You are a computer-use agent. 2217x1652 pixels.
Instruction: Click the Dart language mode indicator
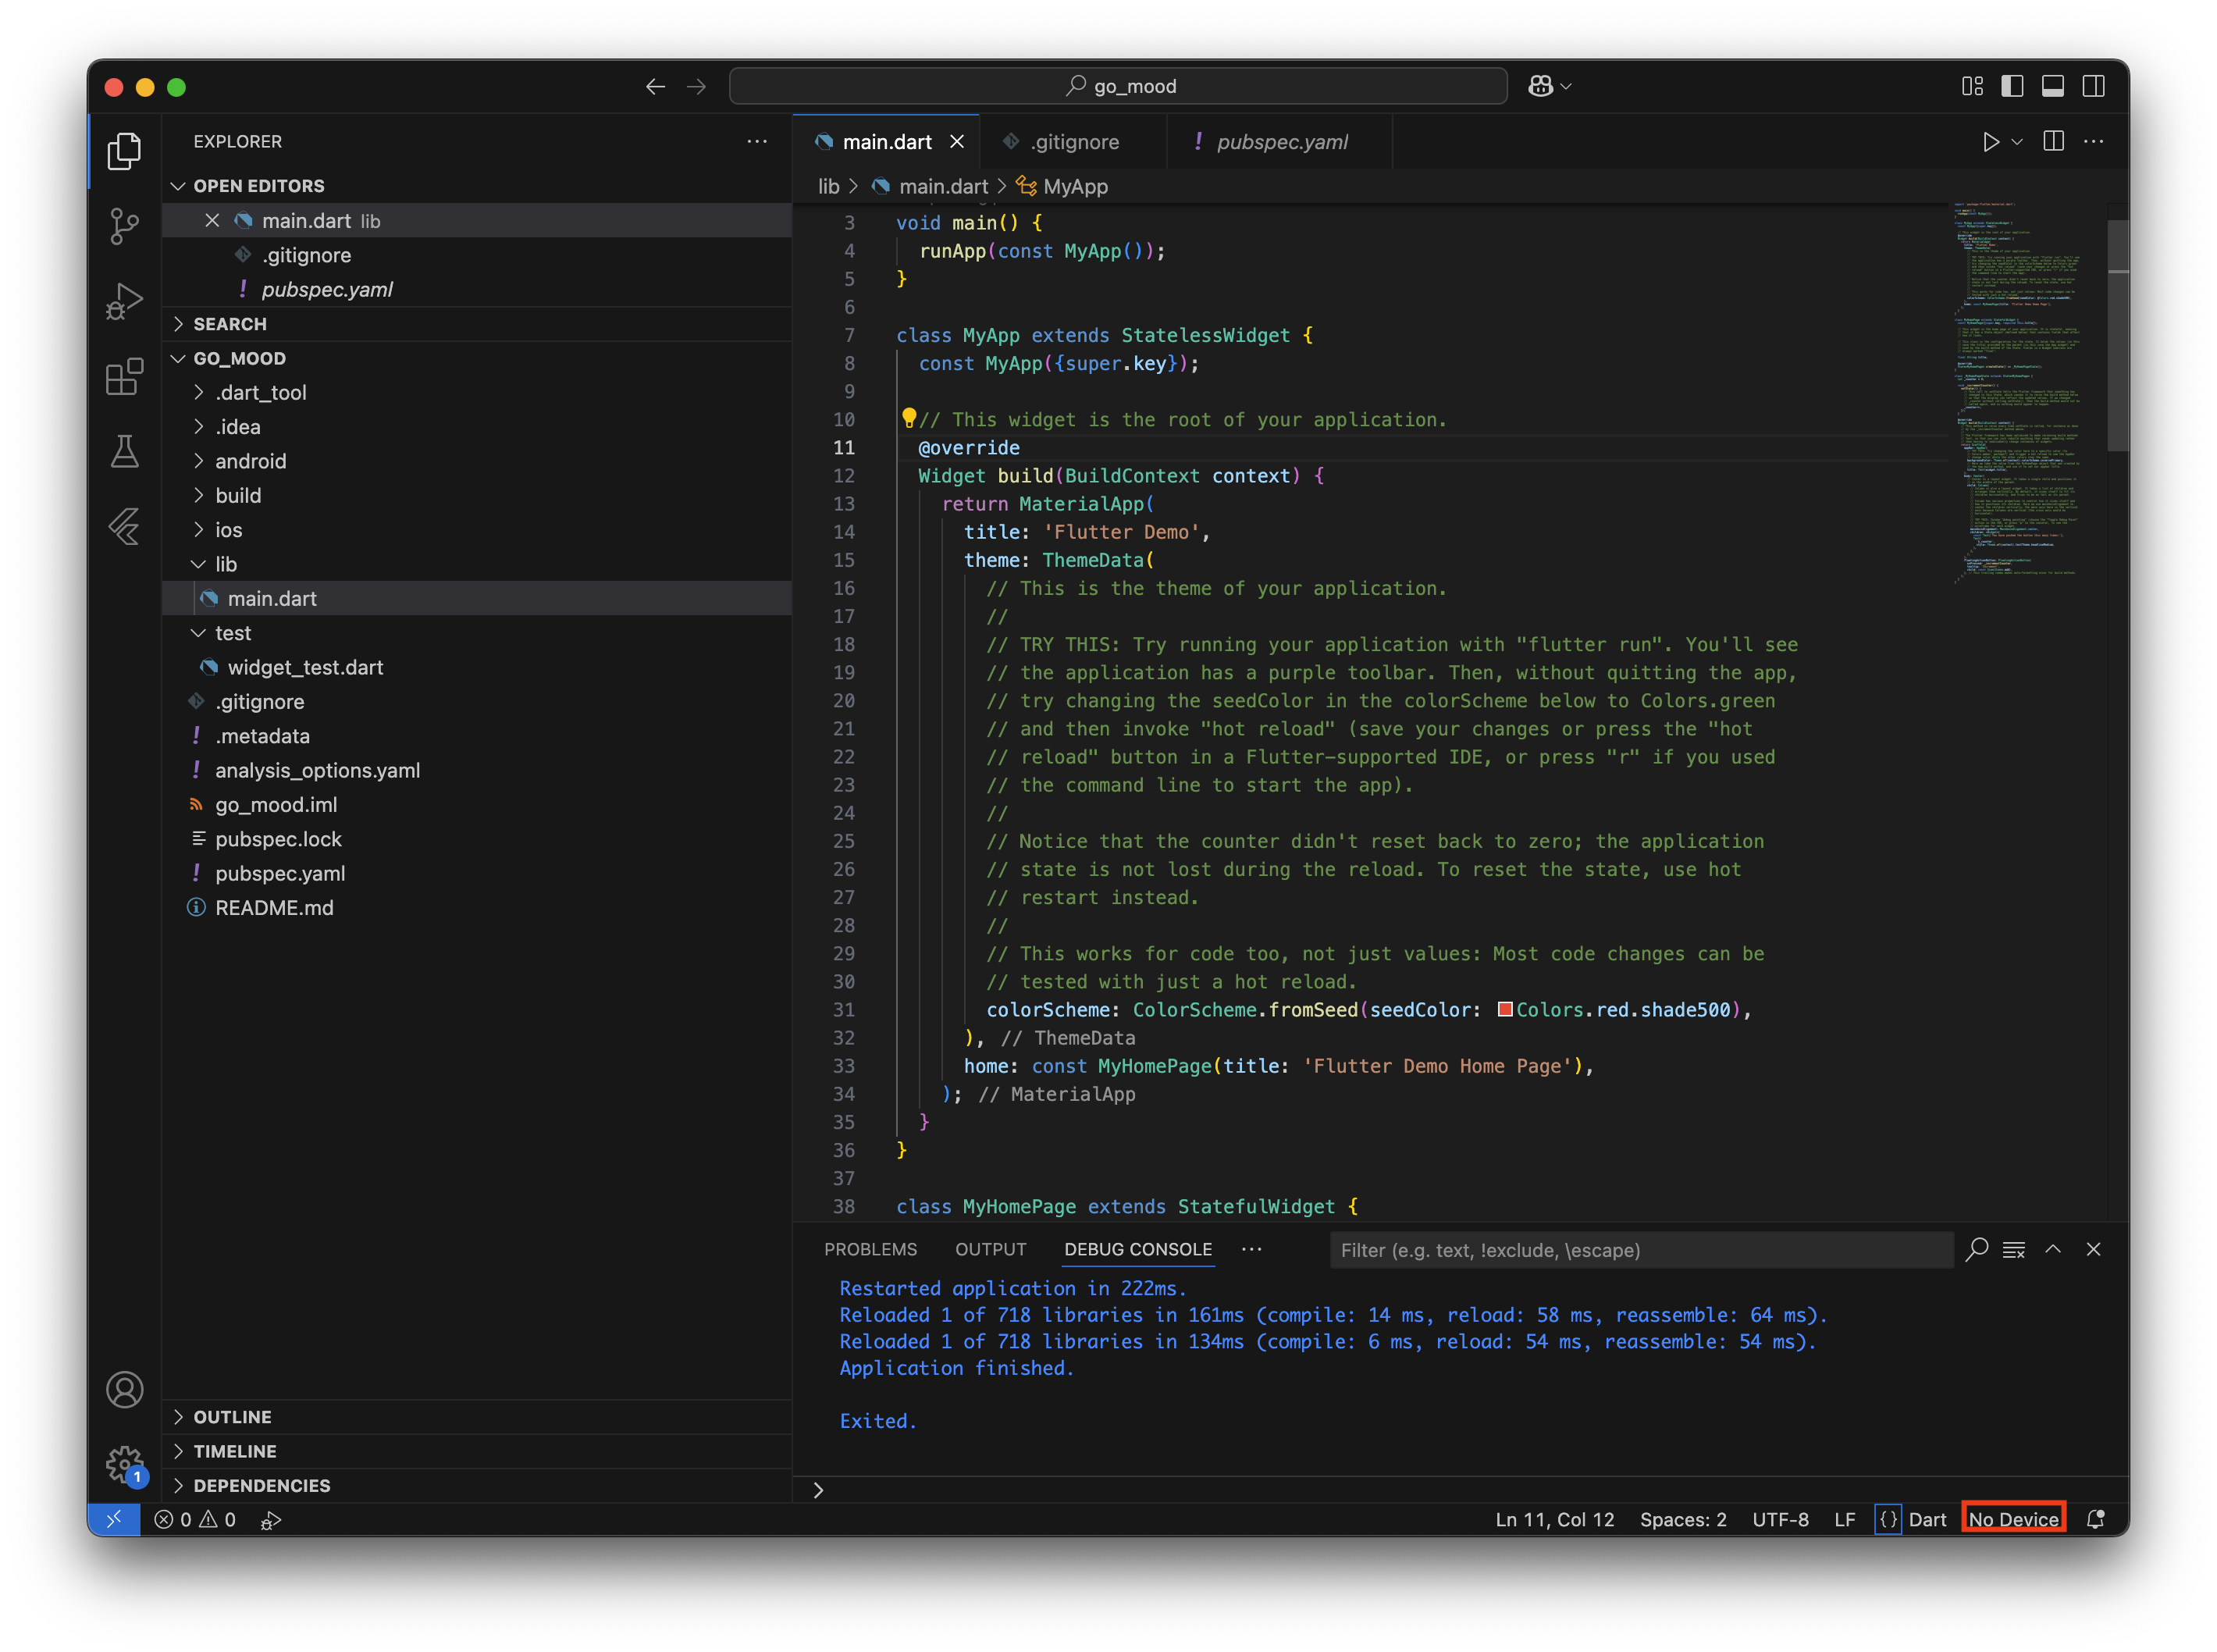click(x=1926, y=1520)
